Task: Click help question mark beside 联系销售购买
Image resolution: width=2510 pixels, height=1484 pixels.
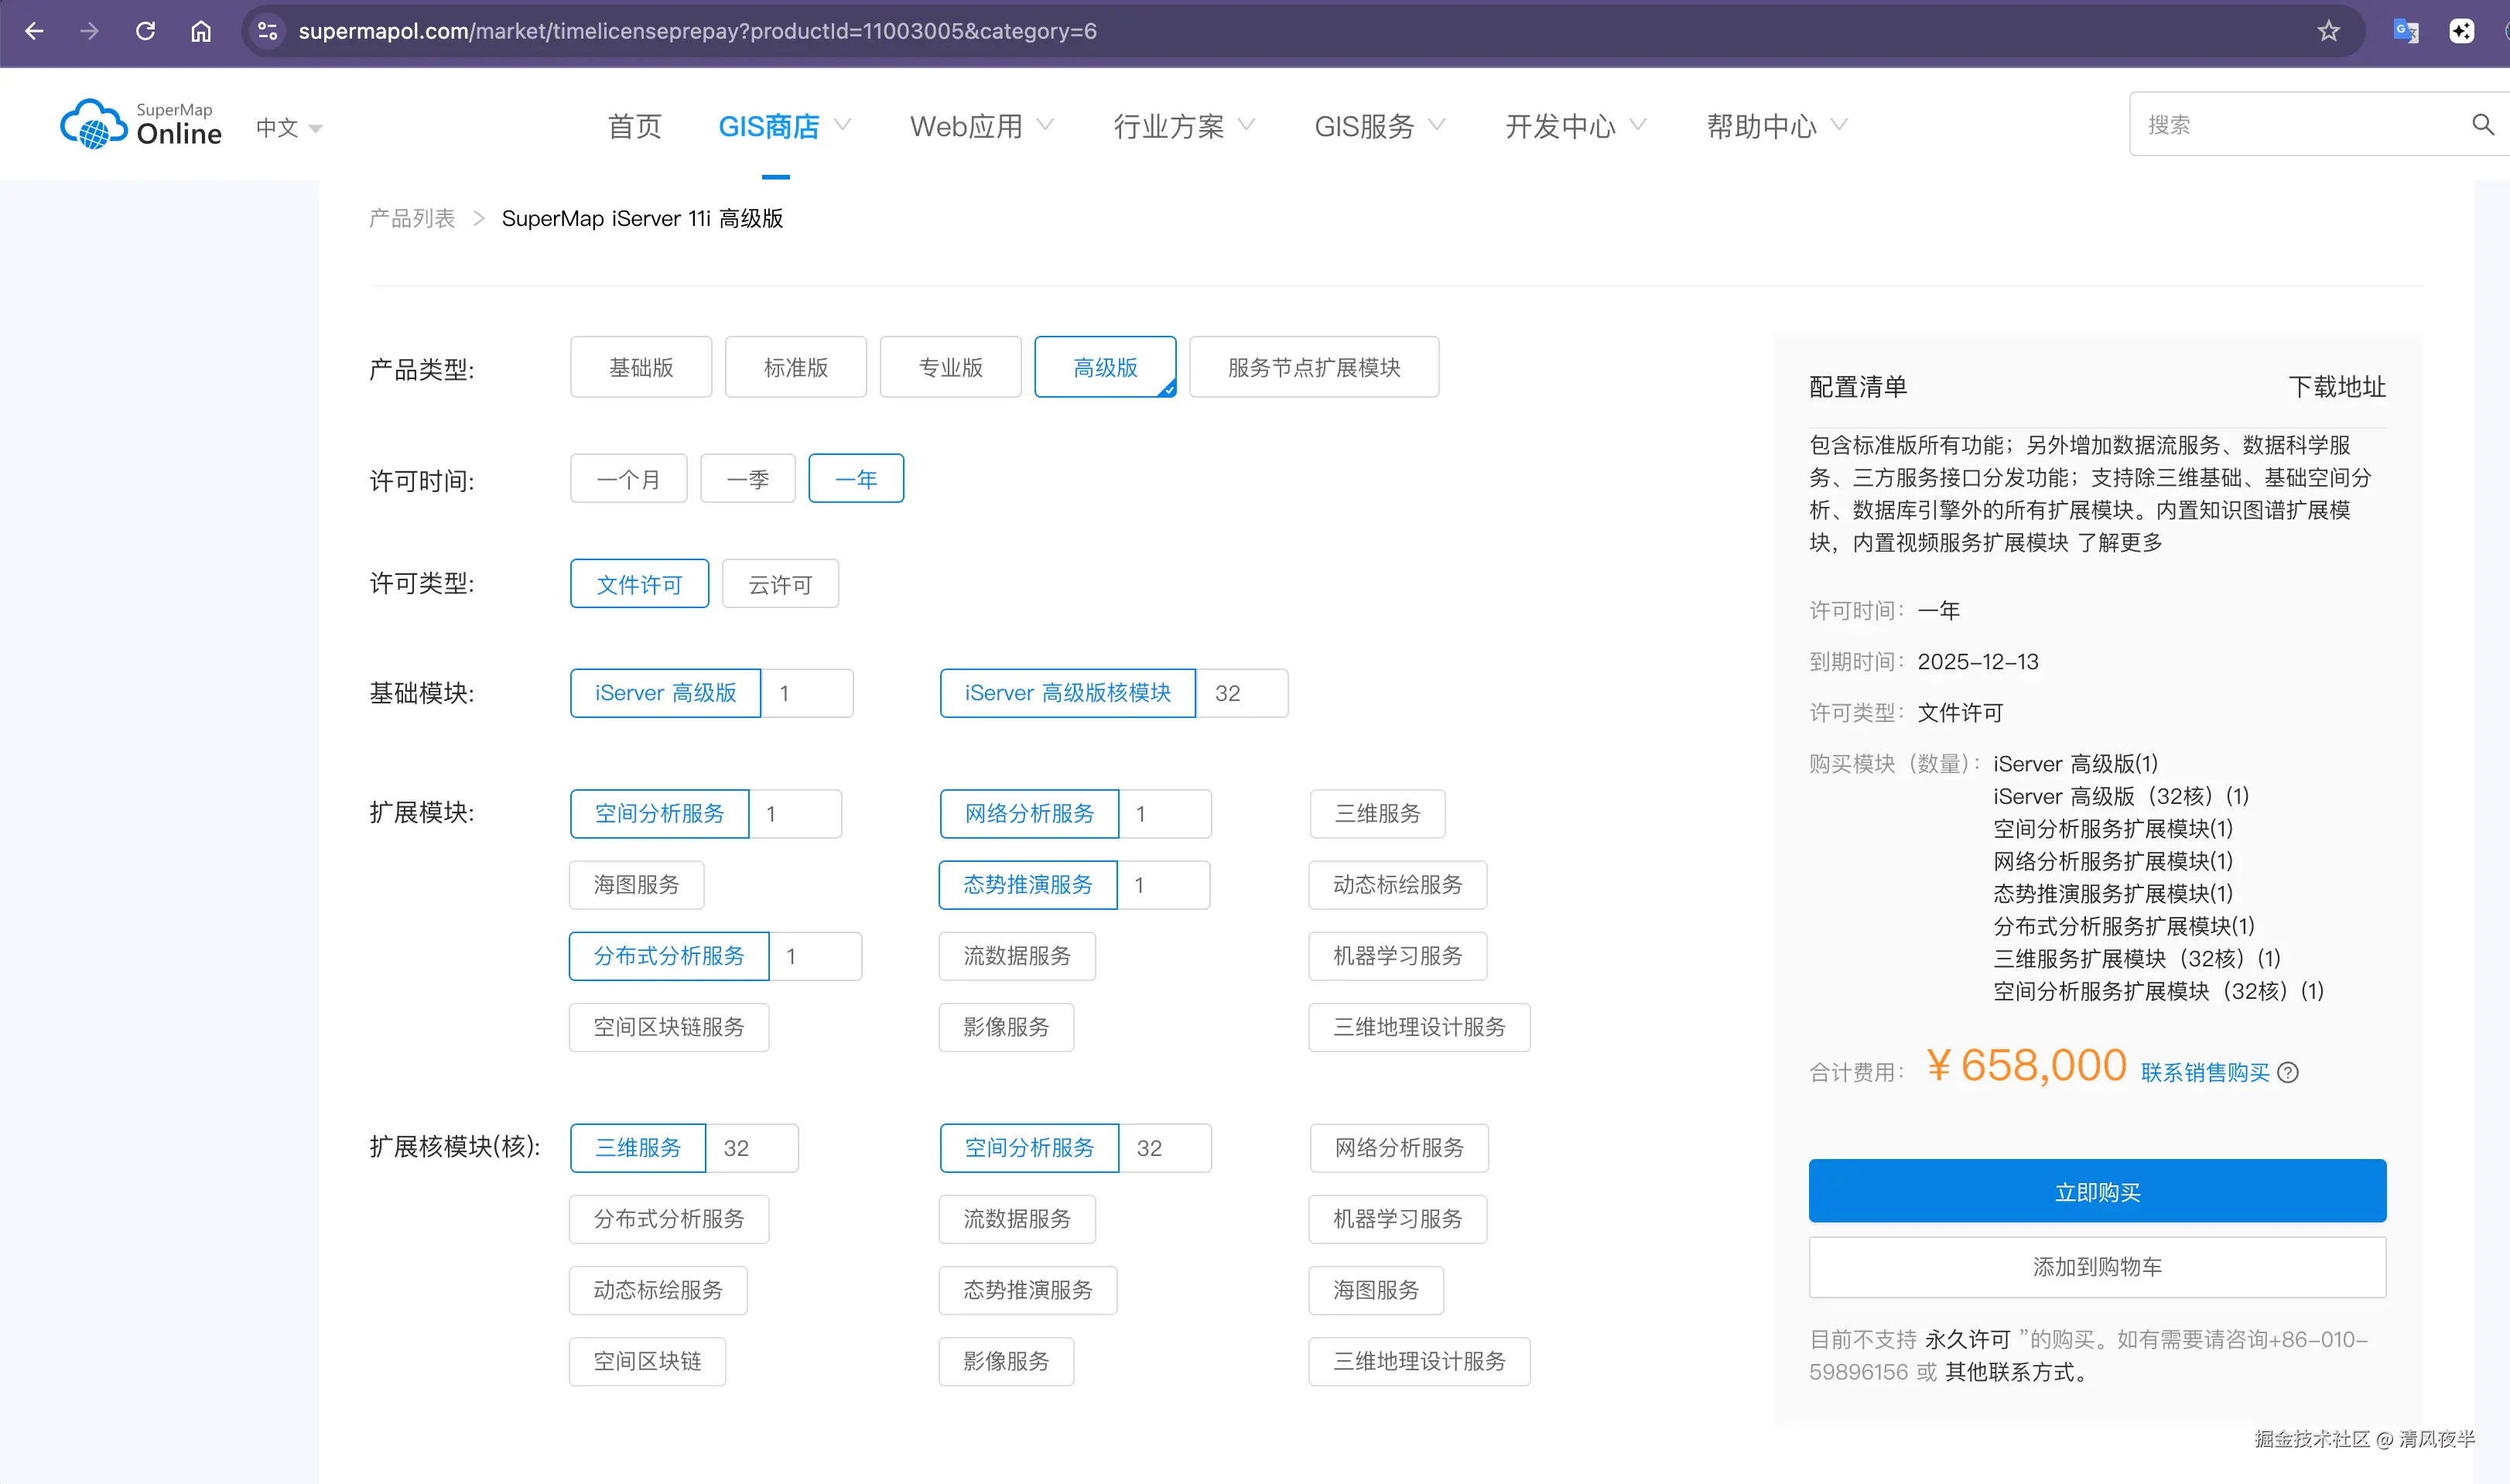Action: coord(2288,1073)
